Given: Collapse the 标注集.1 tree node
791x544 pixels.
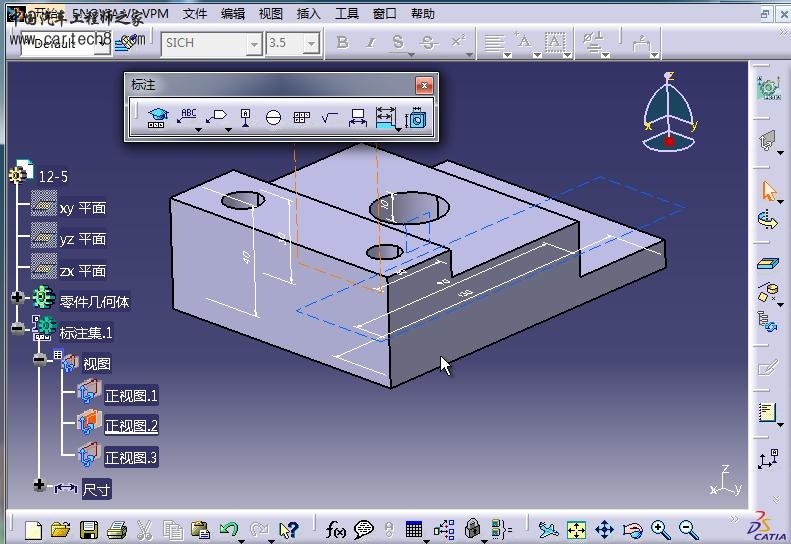Looking at the screenshot, I should pyautogui.click(x=17, y=329).
